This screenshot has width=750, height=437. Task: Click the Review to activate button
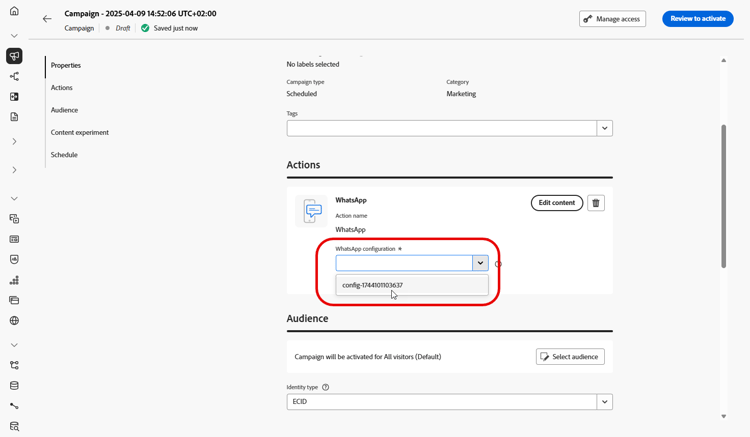(698, 19)
